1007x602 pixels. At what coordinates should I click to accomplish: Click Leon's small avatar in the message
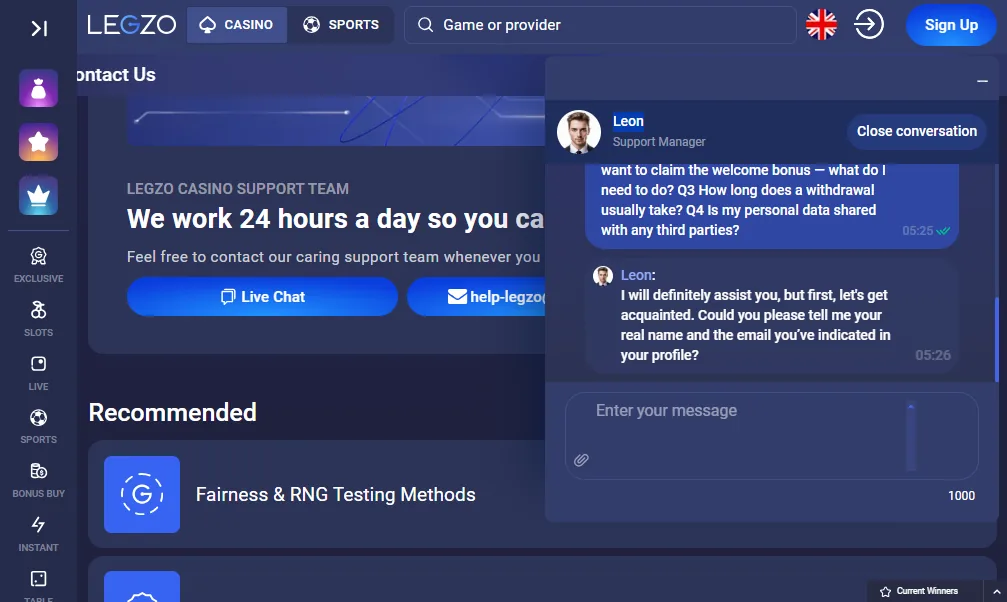click(x=602, y=276)
